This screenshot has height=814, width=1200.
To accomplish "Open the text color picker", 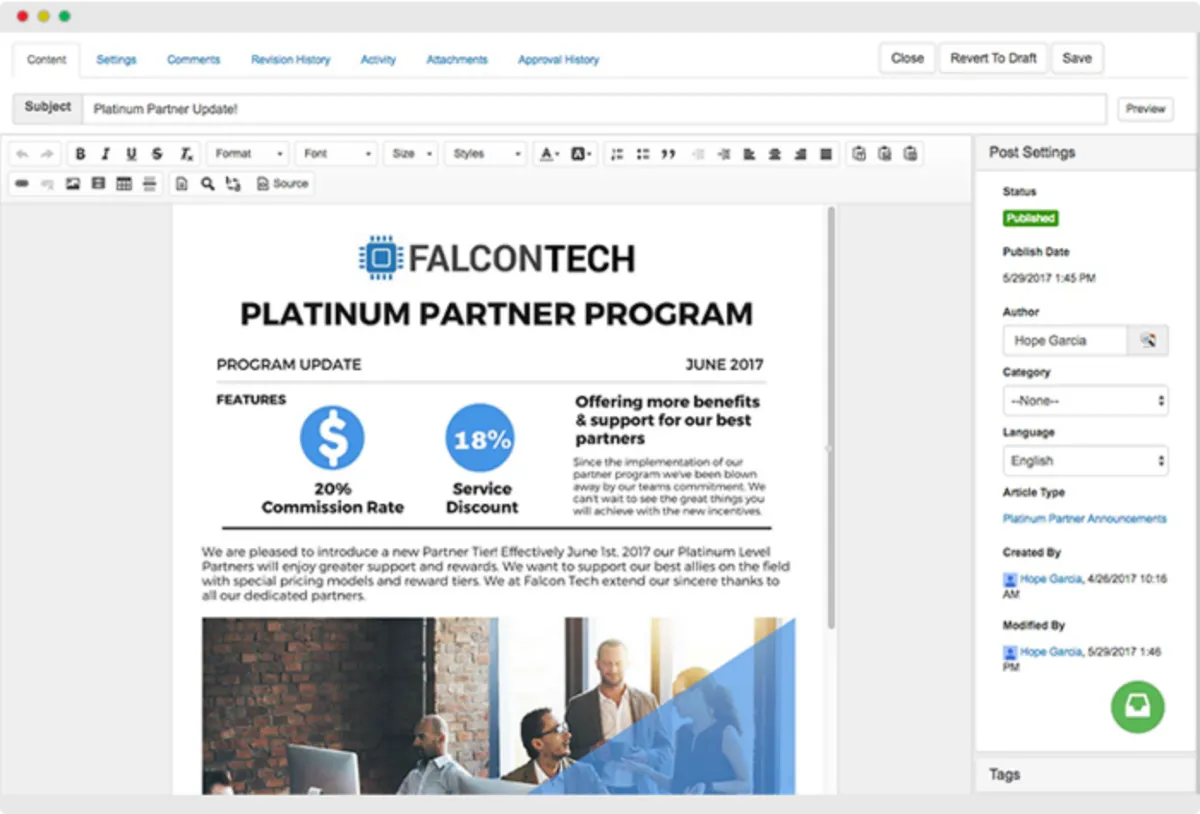I will tap(549, 154).
